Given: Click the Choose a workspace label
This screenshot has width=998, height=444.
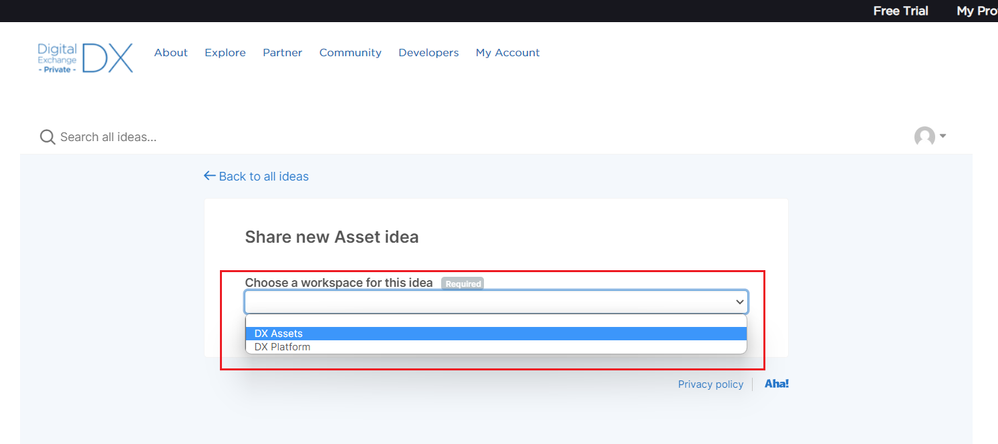Looking at the screenshot, I should tap(339, 282).
